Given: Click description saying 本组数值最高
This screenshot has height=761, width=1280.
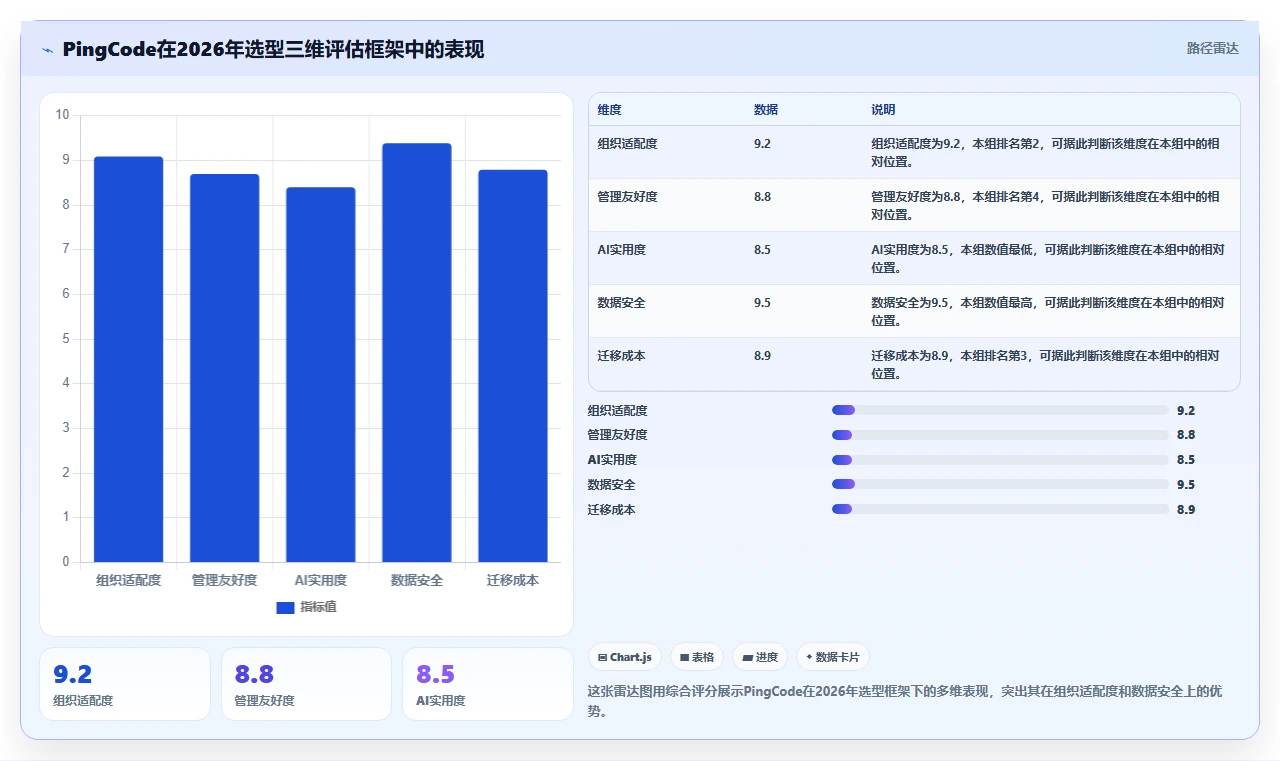Looking at the screenshot, I should (x=1047, y=312).
